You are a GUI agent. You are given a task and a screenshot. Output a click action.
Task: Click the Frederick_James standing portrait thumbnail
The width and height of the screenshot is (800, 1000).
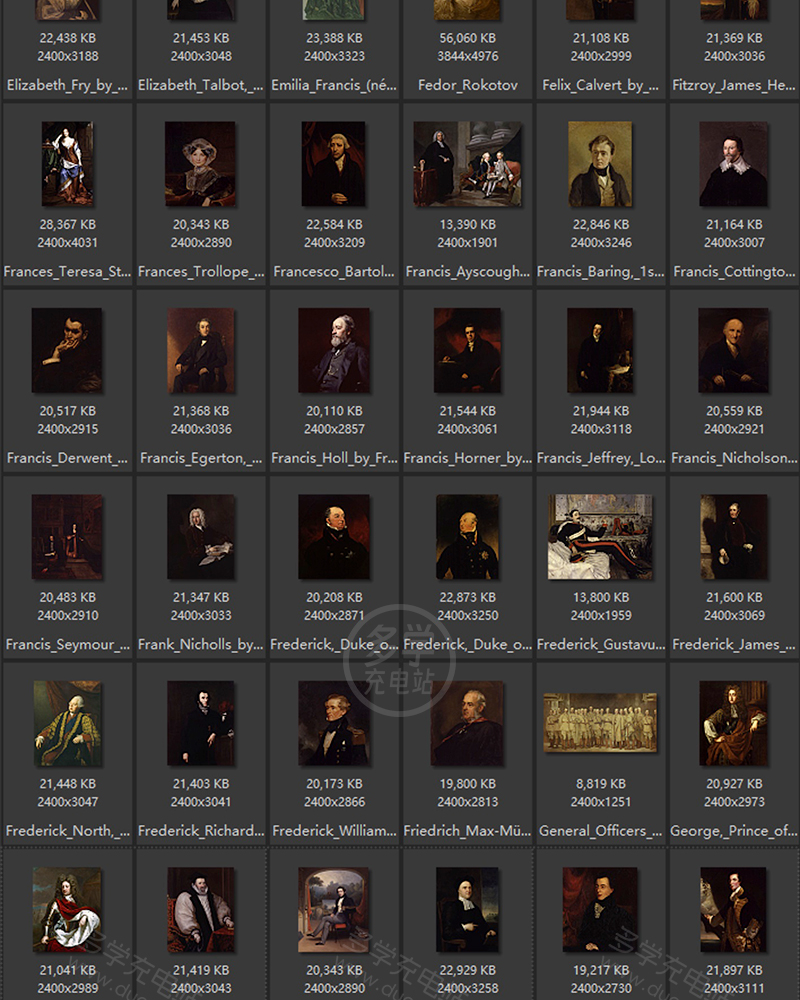[x=734, y=537]
